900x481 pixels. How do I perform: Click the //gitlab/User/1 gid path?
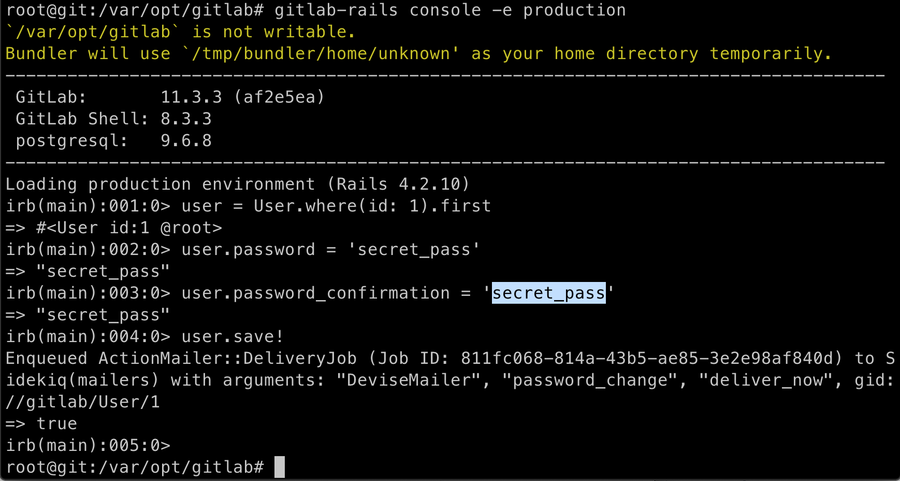click(82, 402)
